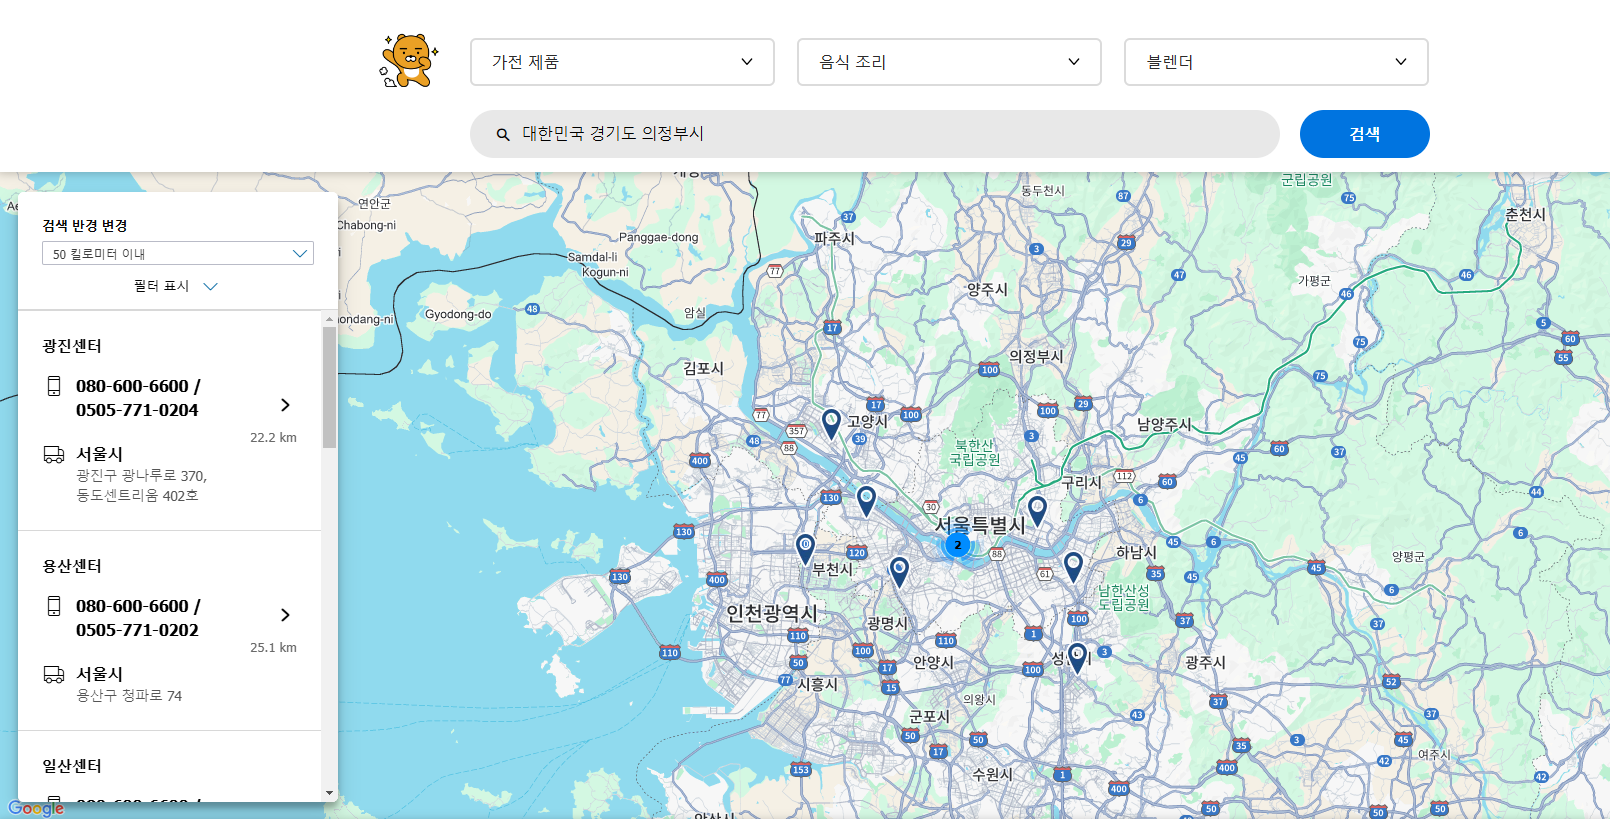Click the Ryan bear mascot logo

(409, 61)
